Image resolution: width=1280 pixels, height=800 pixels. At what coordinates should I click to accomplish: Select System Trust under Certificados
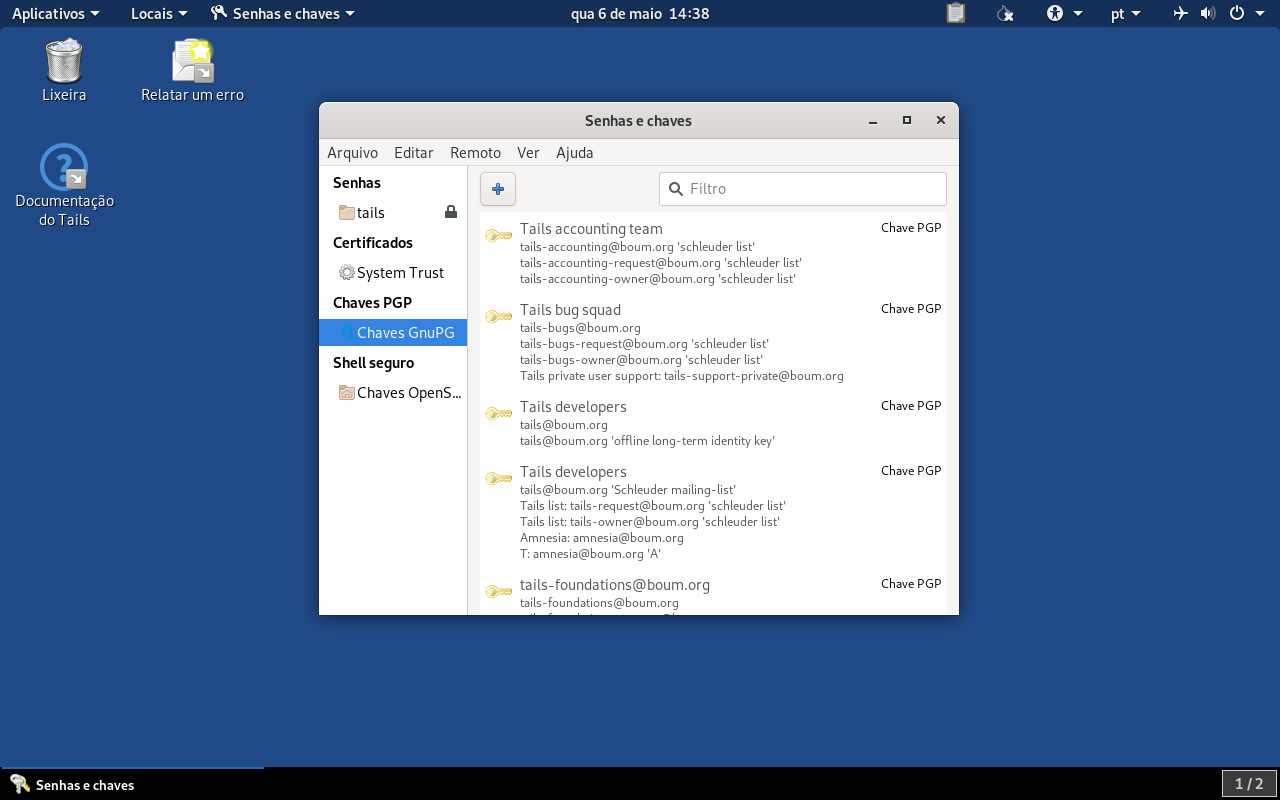393,273
